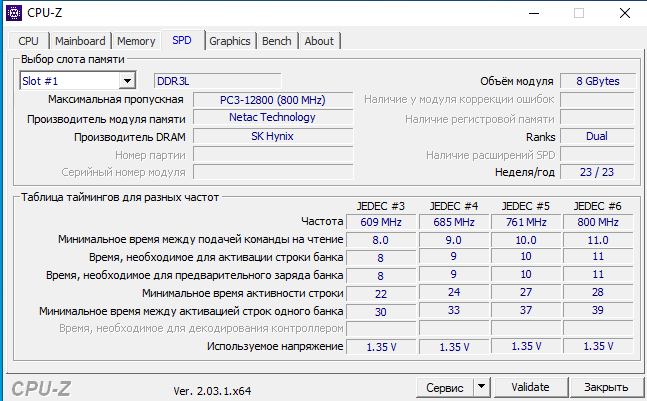This screenshot has width=647, height=401.
Task: Click the Netac Technology manufacturer field
Action: point(273,118)
